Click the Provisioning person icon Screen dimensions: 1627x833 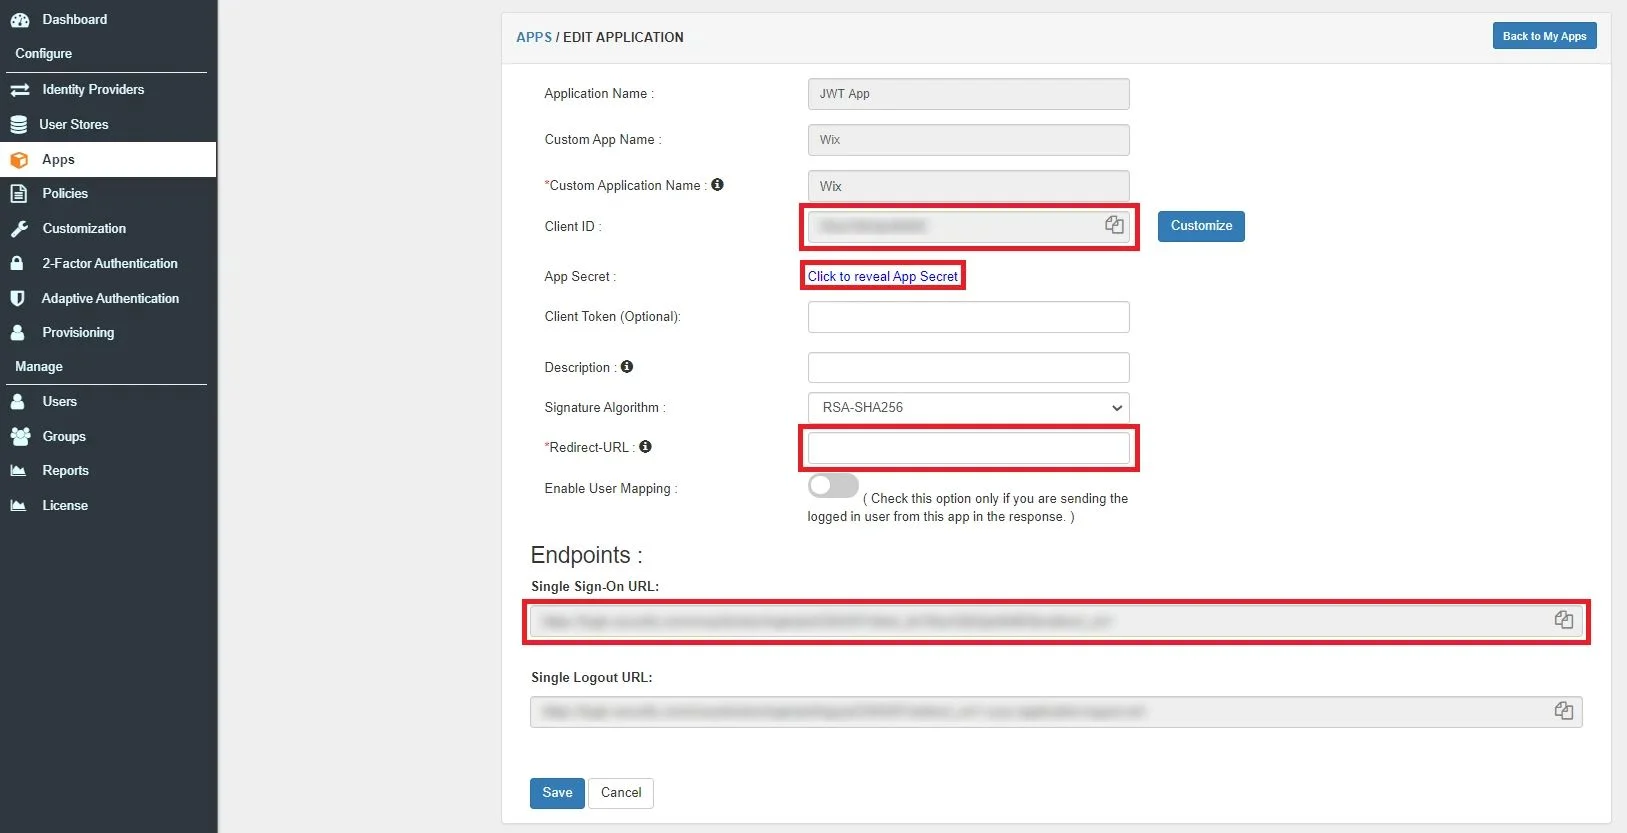click(17, 332)
